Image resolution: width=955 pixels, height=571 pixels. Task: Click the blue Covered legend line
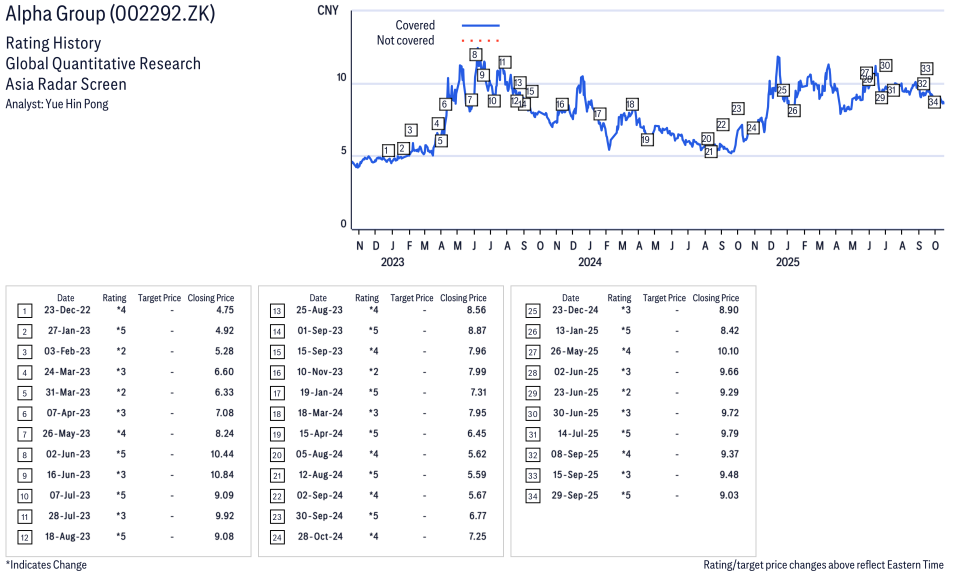point(481,25)
